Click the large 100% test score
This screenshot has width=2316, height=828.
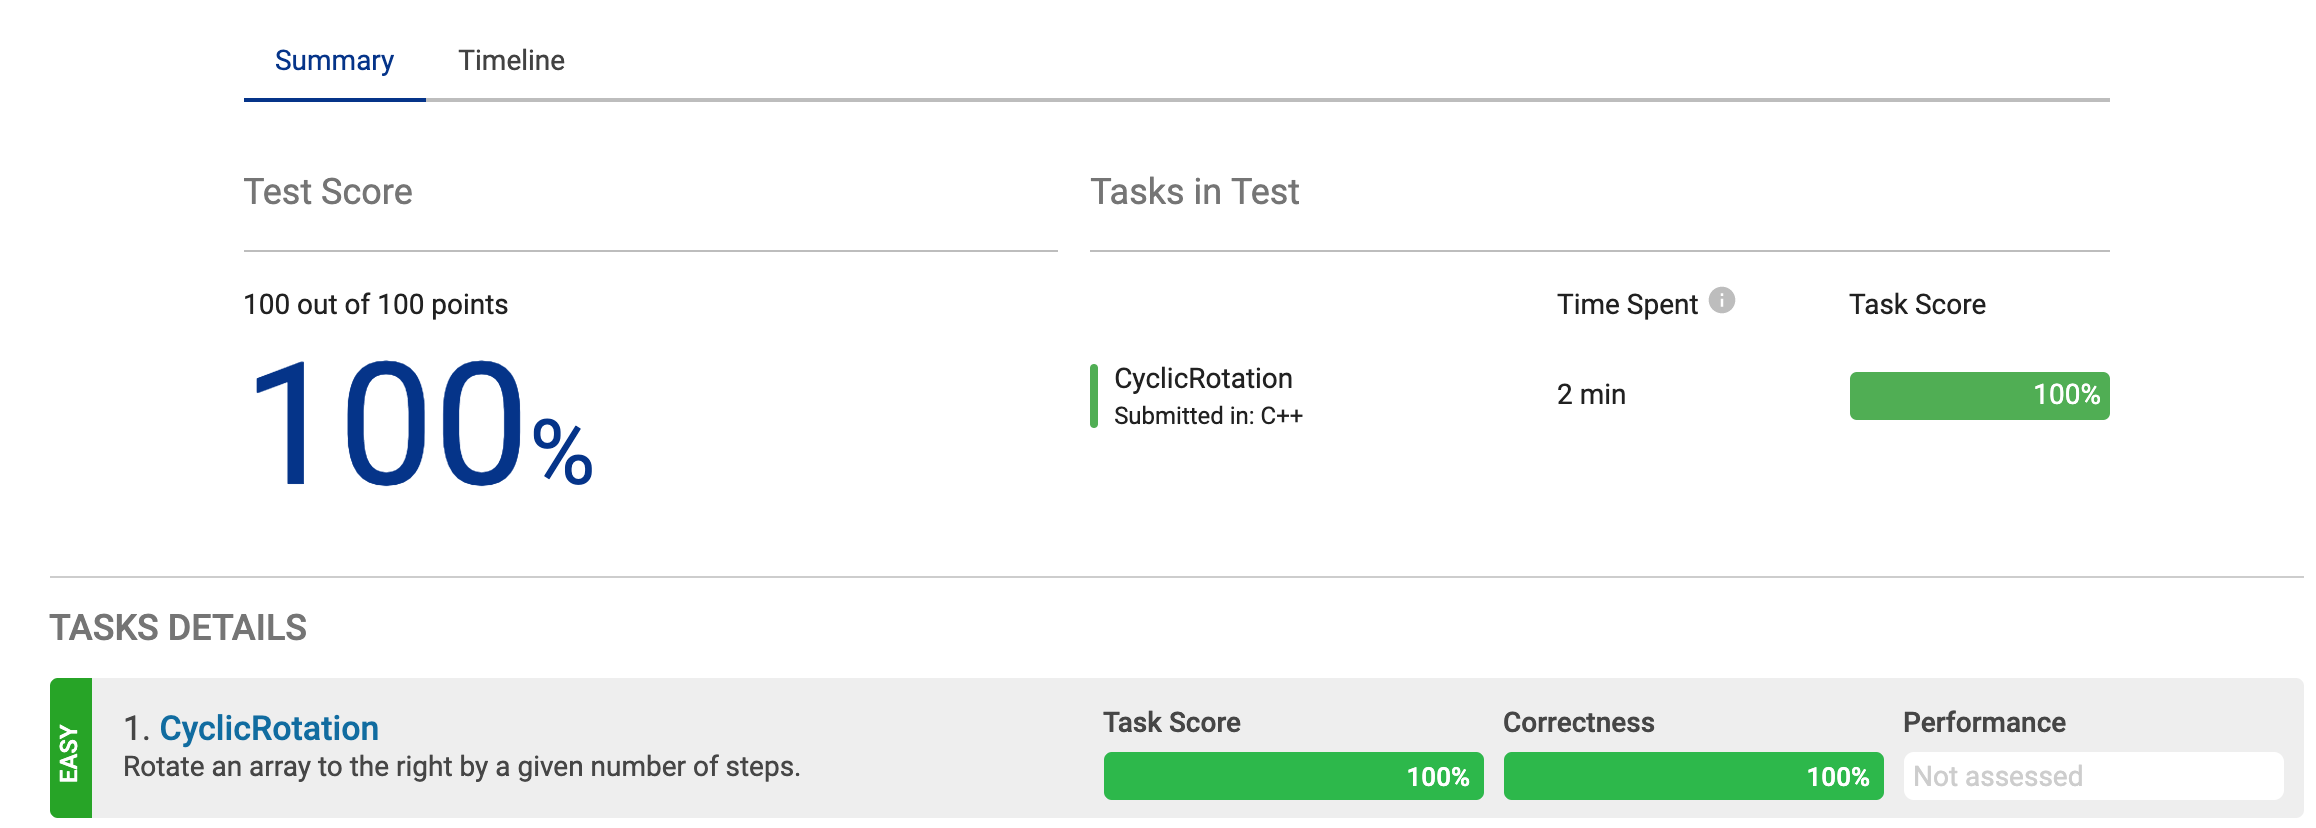pos(420,425)
